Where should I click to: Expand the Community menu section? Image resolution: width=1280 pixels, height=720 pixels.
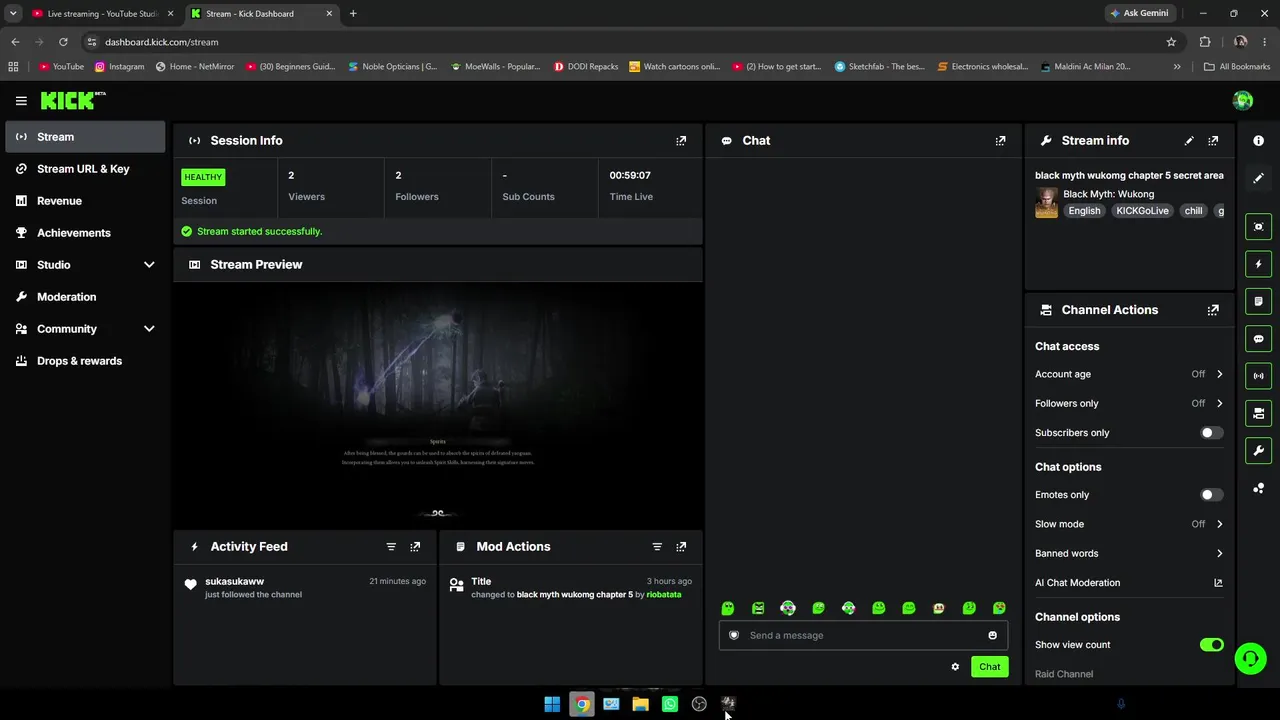click(x=85, y=329)
